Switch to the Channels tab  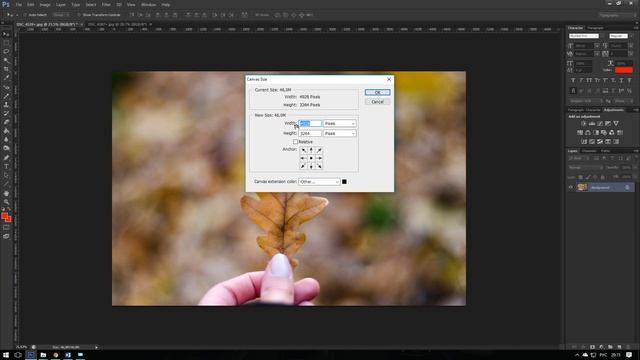[x=589, y=151]
